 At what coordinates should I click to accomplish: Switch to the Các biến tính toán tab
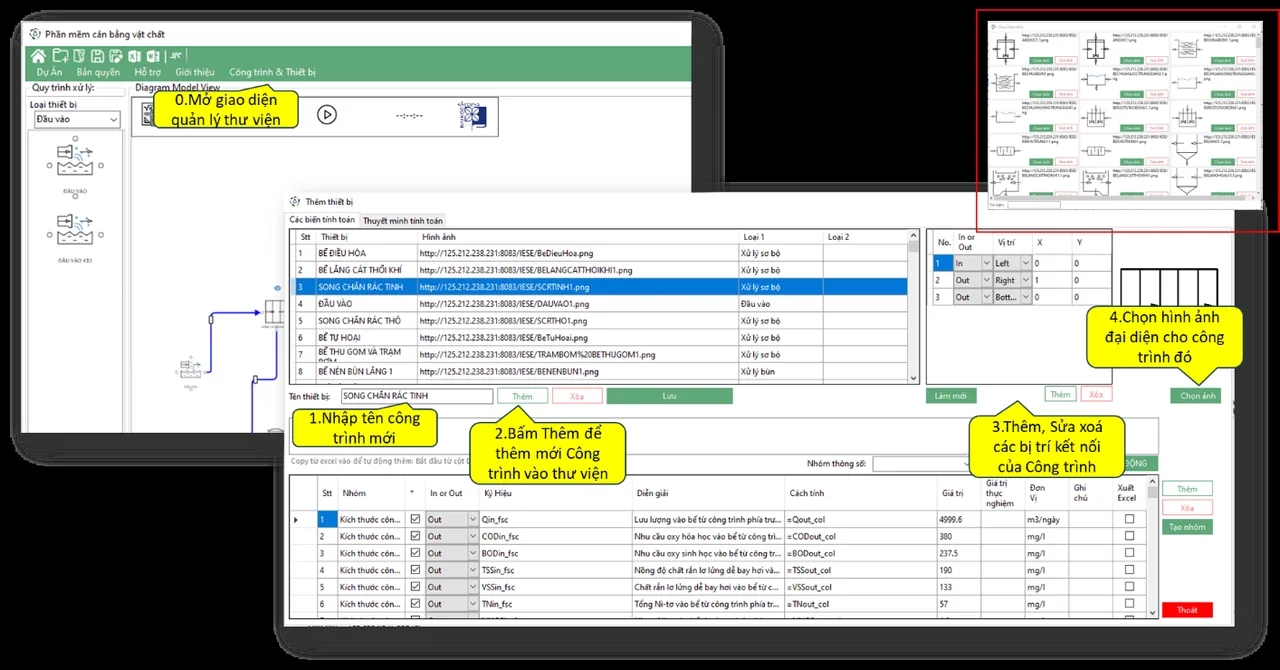tap(322, 219)
